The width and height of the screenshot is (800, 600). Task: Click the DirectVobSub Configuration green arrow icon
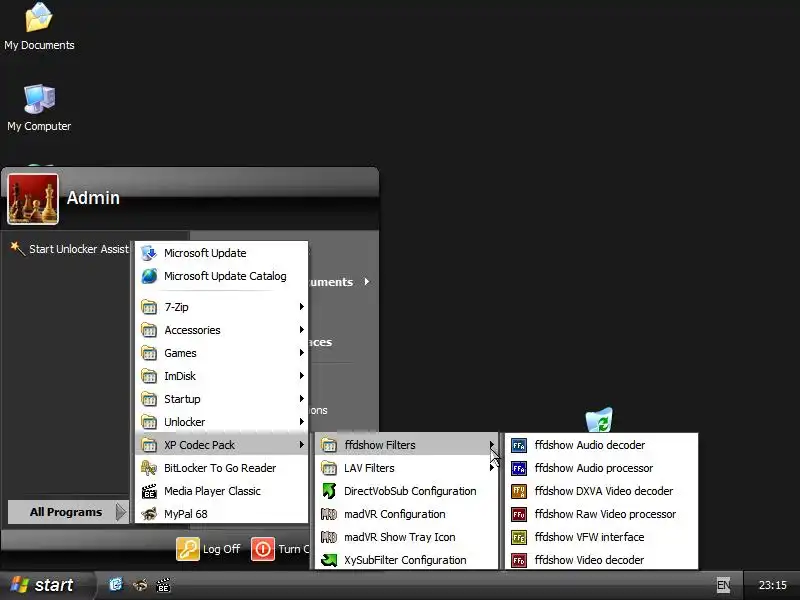pyautogui.click(x=329, y=491)
